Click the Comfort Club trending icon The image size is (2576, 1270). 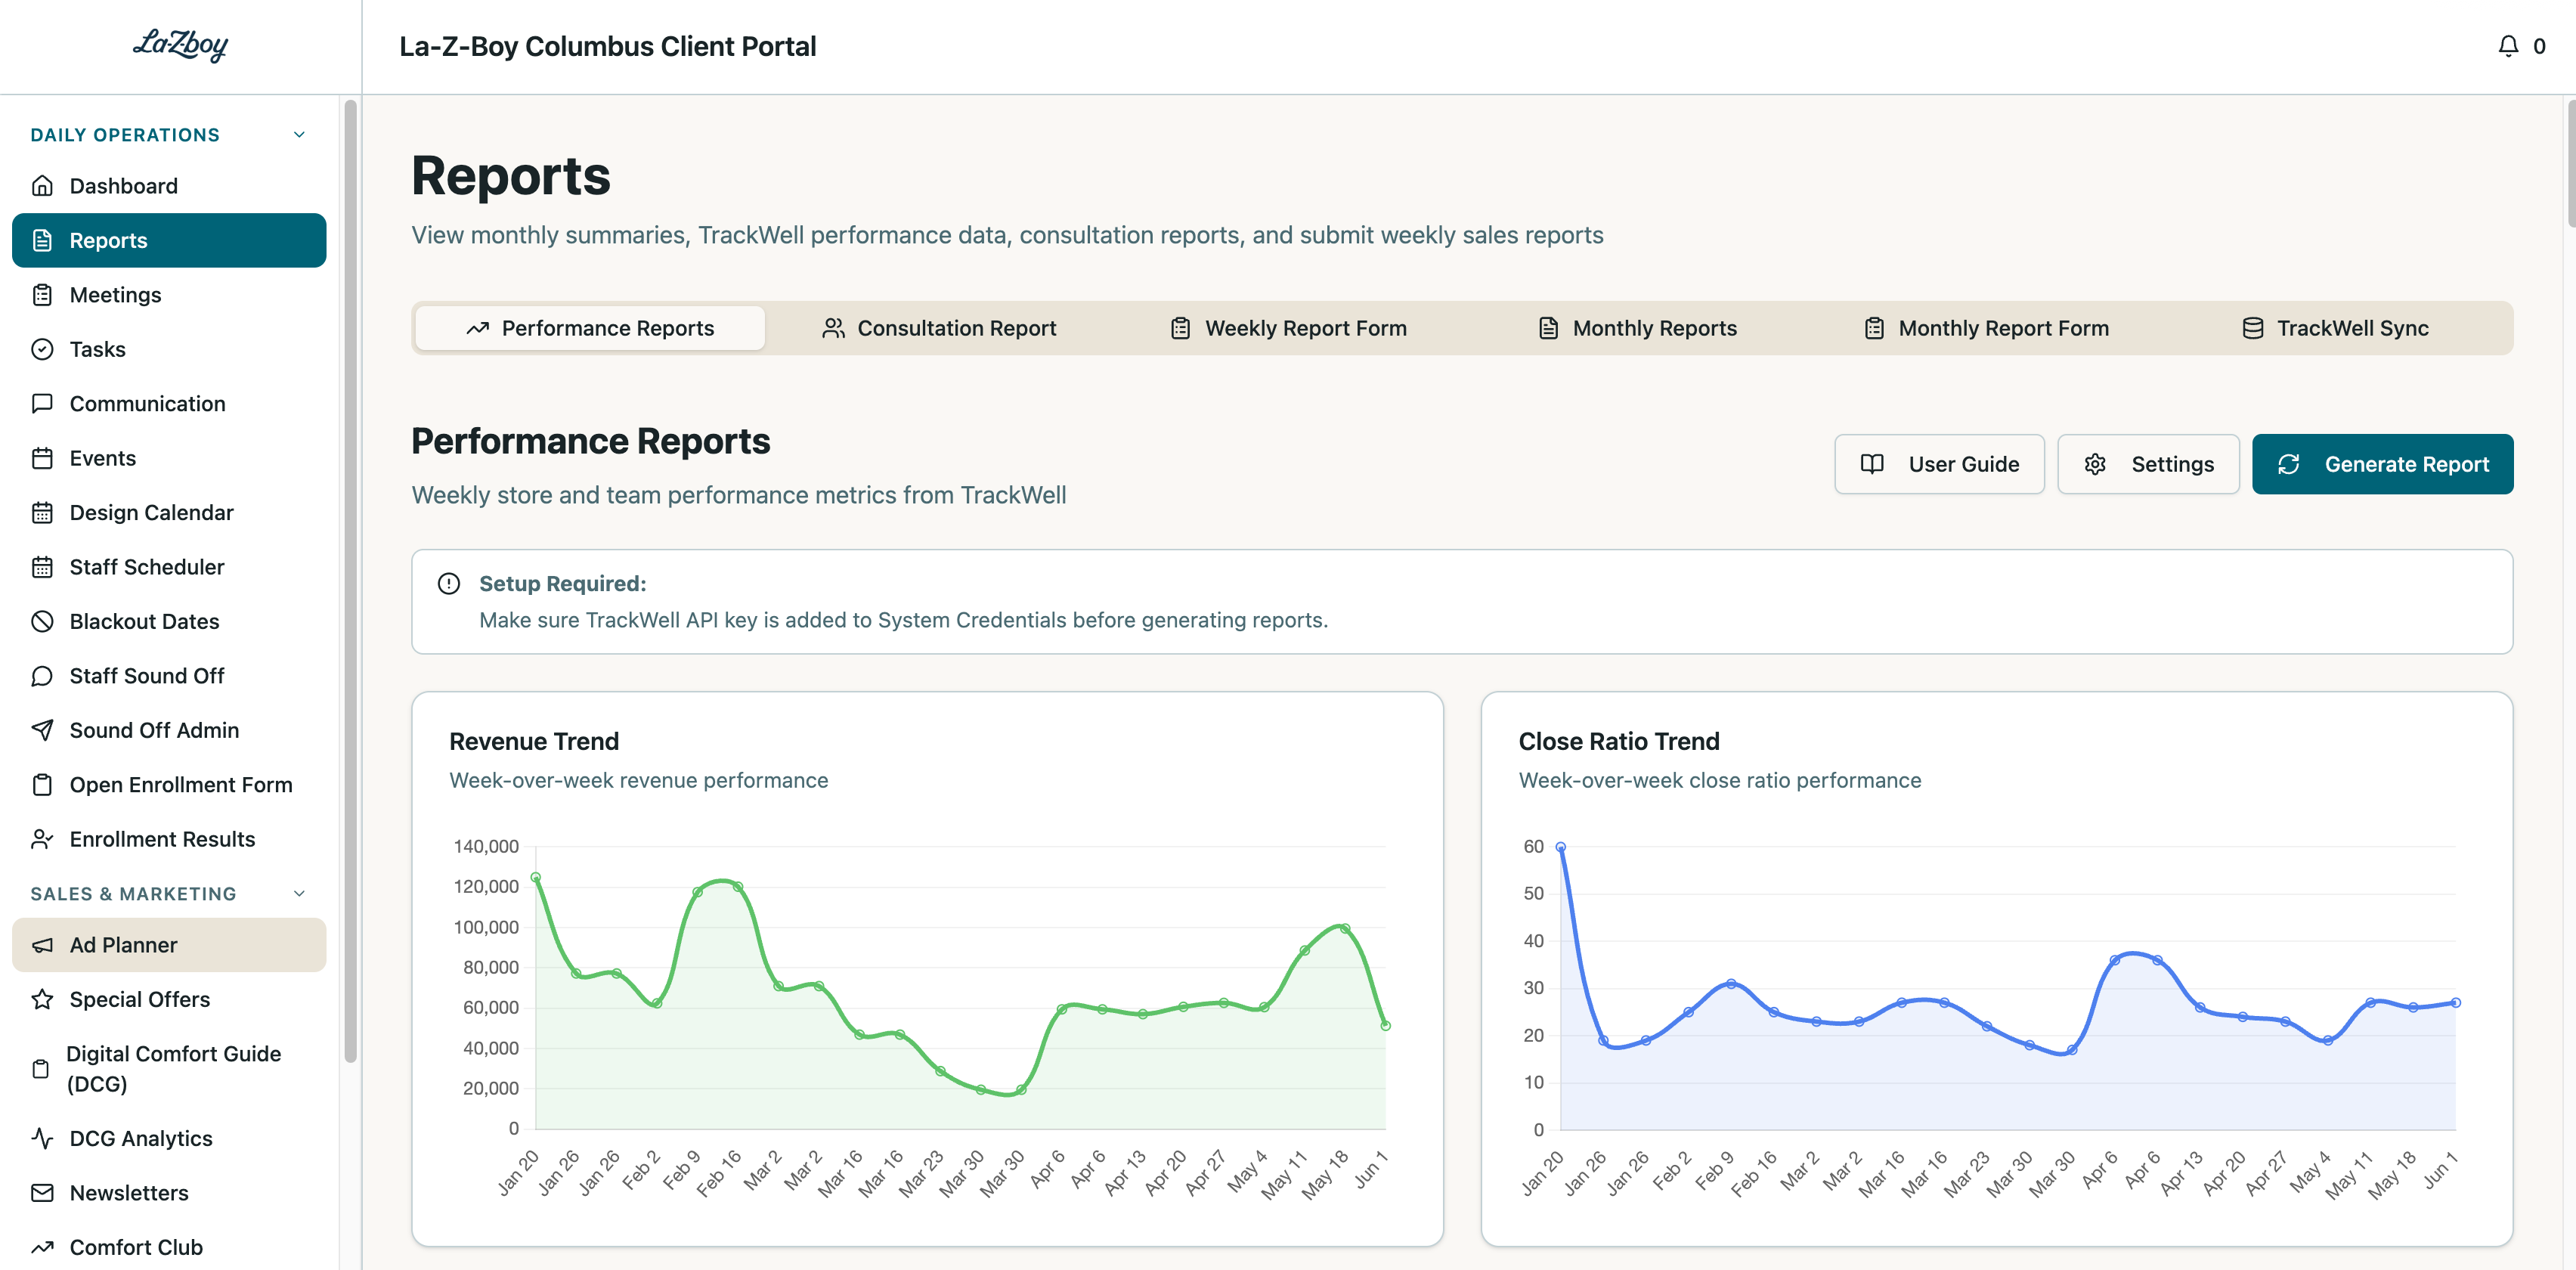tap(42, 1247)
